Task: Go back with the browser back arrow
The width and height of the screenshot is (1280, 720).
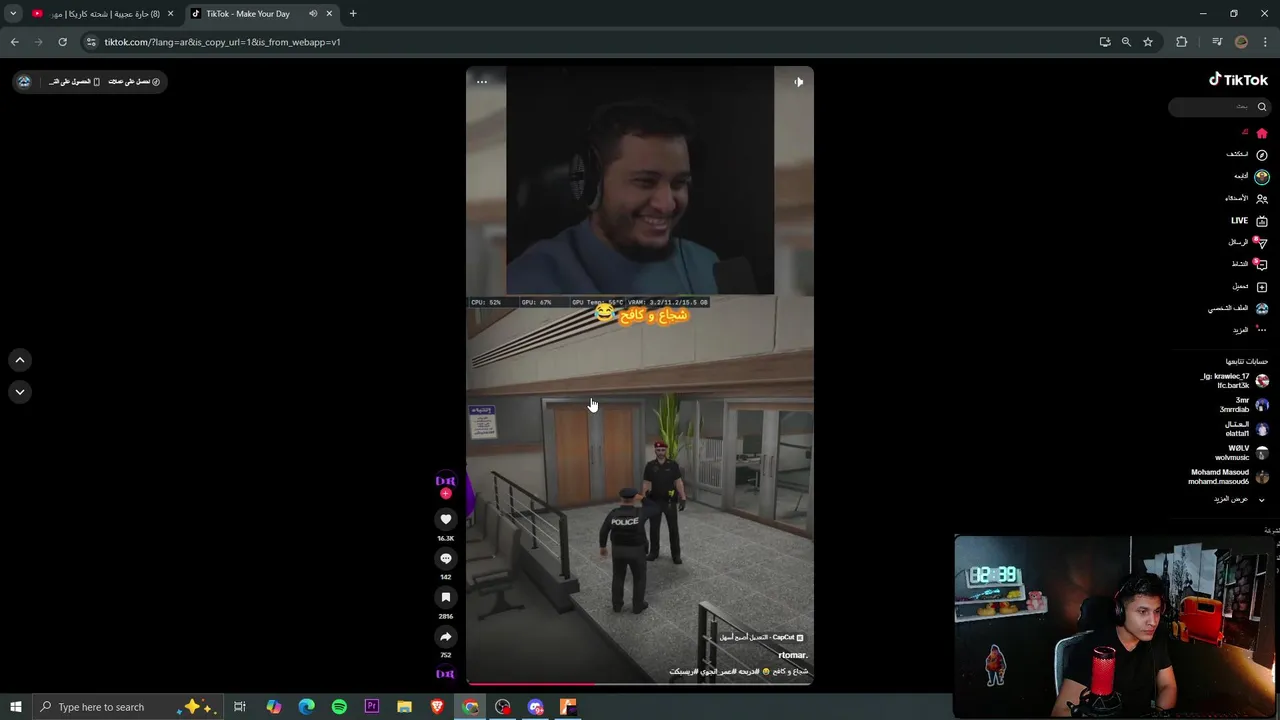Action: point(15,42)
